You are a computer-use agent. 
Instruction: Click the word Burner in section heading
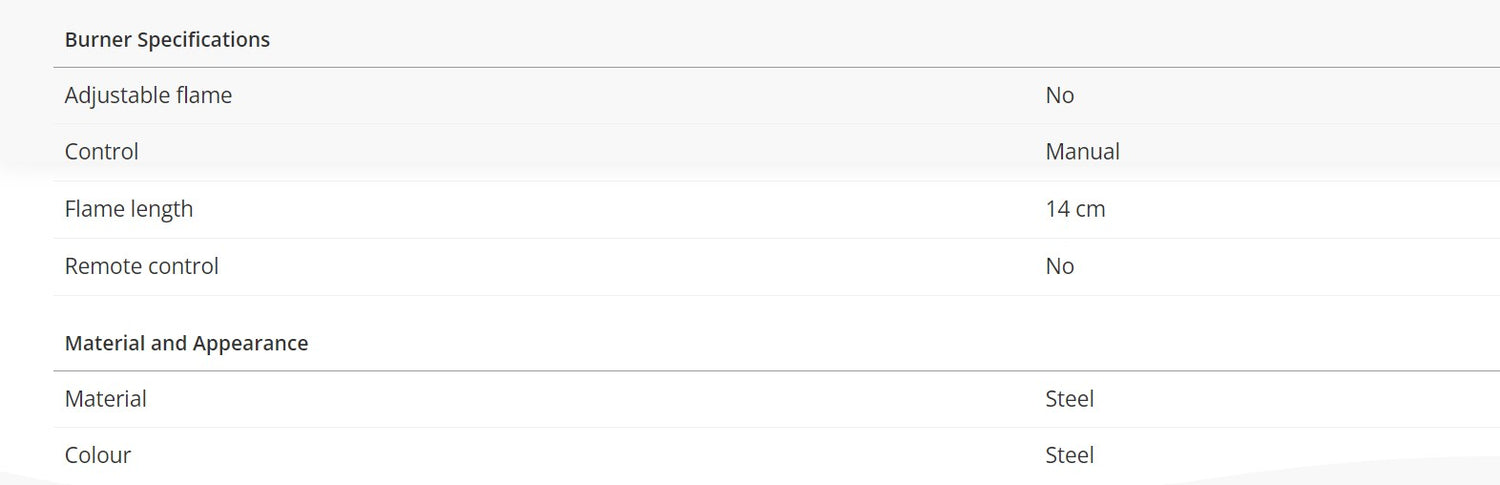point(98,40)
